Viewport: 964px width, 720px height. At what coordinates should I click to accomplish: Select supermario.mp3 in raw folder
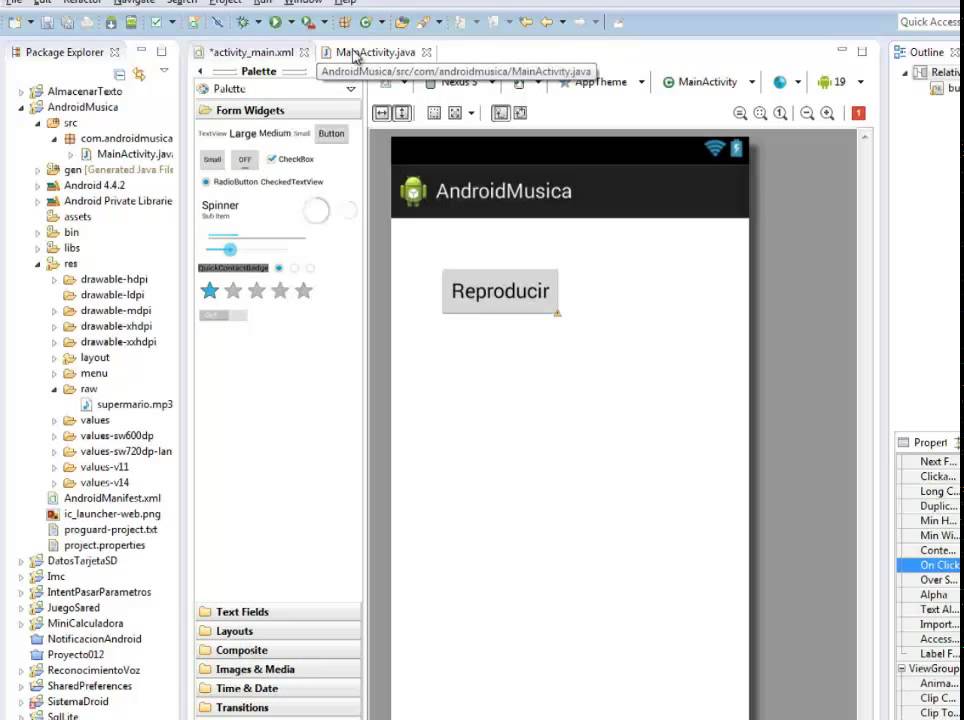(127, 405)
